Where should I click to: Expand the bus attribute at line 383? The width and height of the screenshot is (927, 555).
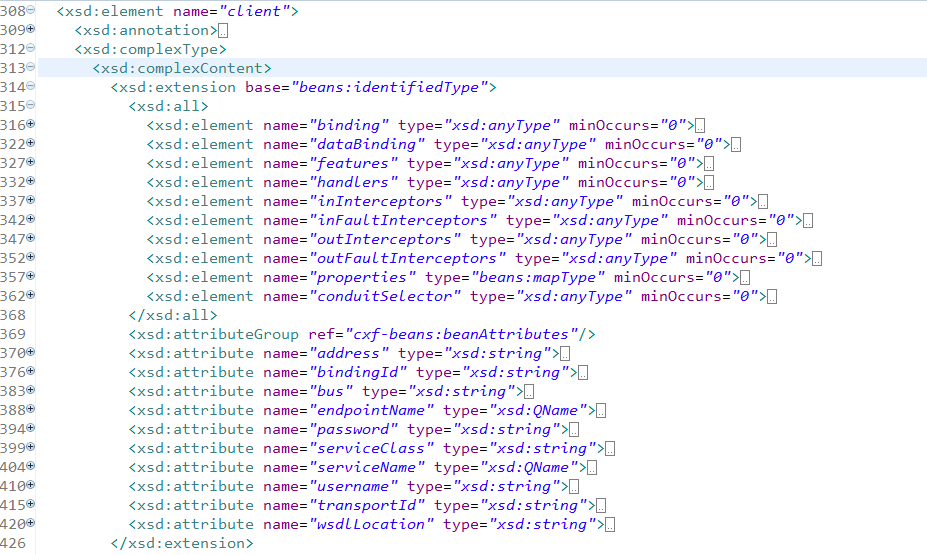click(30, 390)
